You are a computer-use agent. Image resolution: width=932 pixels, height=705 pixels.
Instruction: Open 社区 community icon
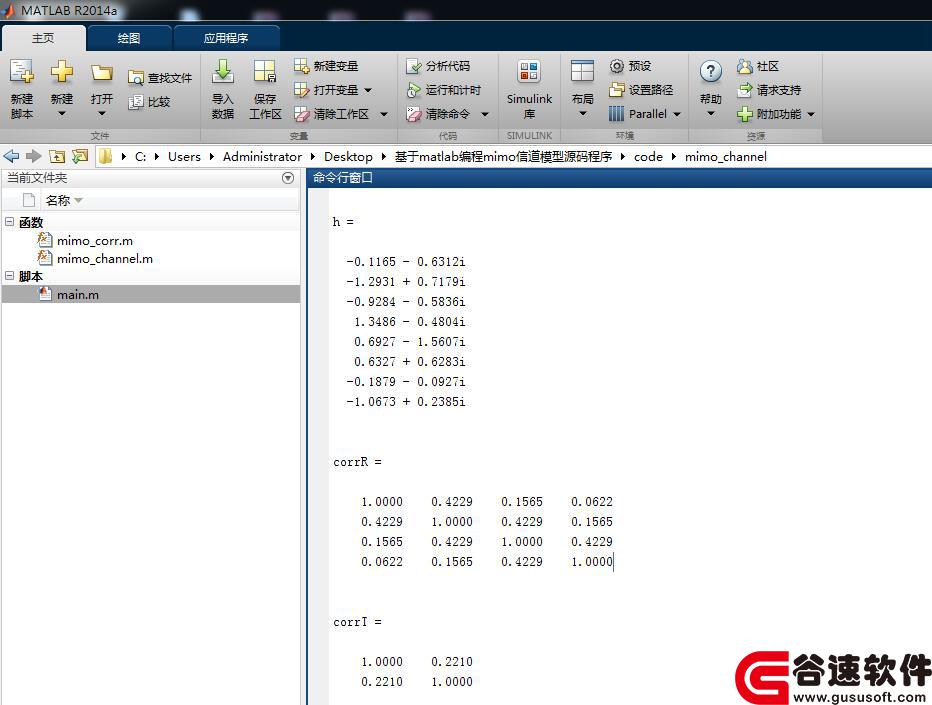click(x=745, y=65)
